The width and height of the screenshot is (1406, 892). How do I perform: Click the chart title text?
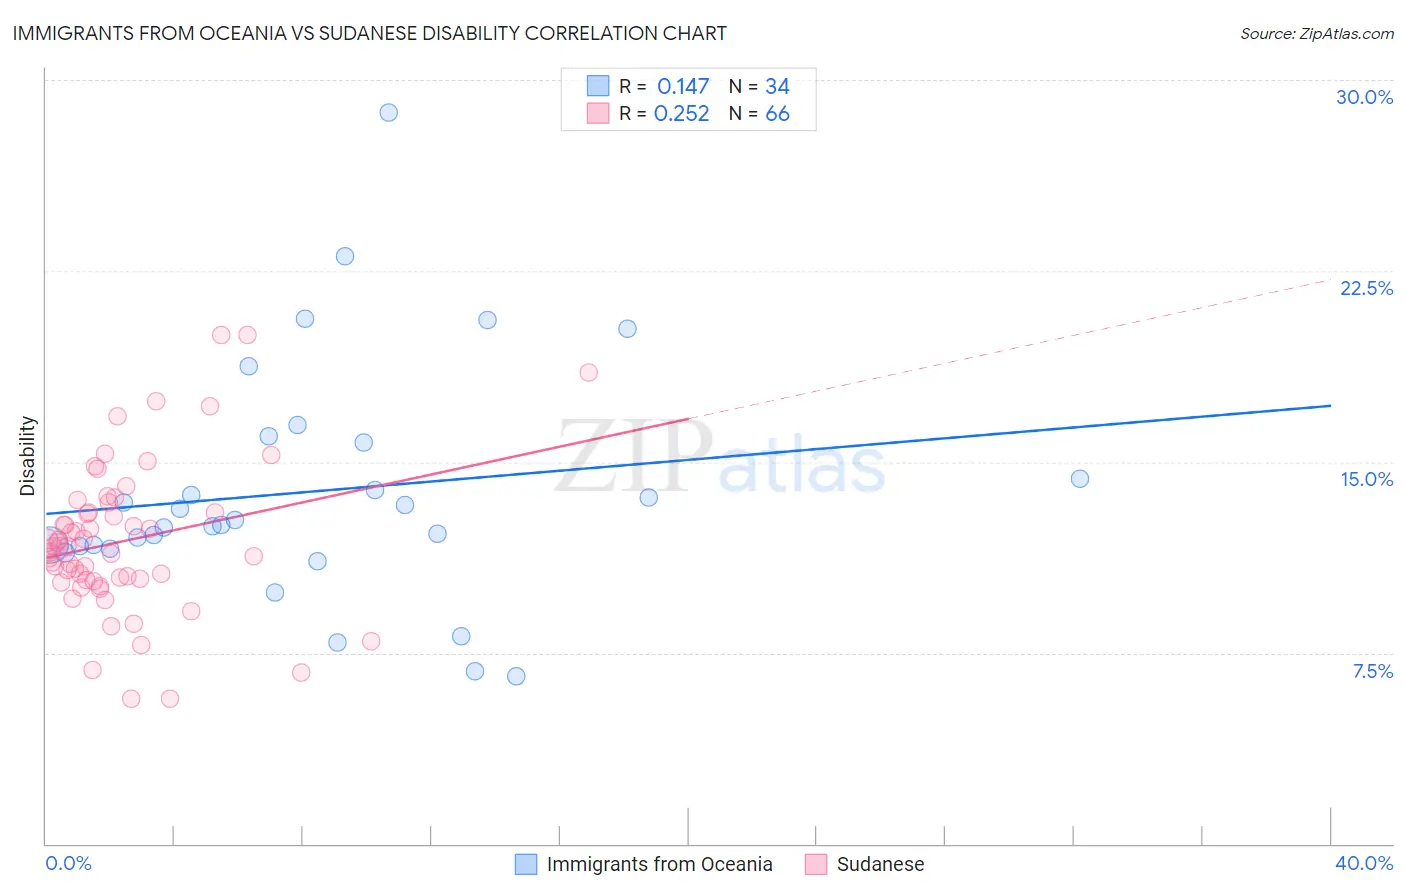click(370, 33)
